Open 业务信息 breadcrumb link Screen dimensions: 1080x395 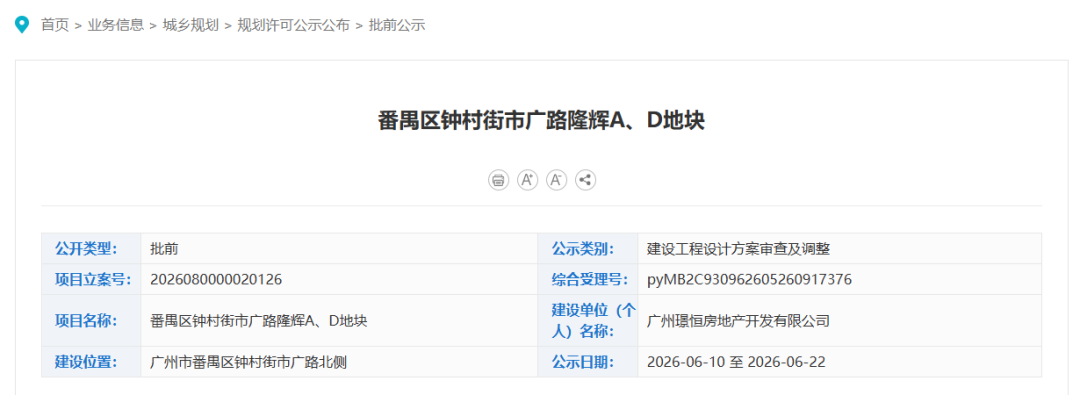point(116,26)
